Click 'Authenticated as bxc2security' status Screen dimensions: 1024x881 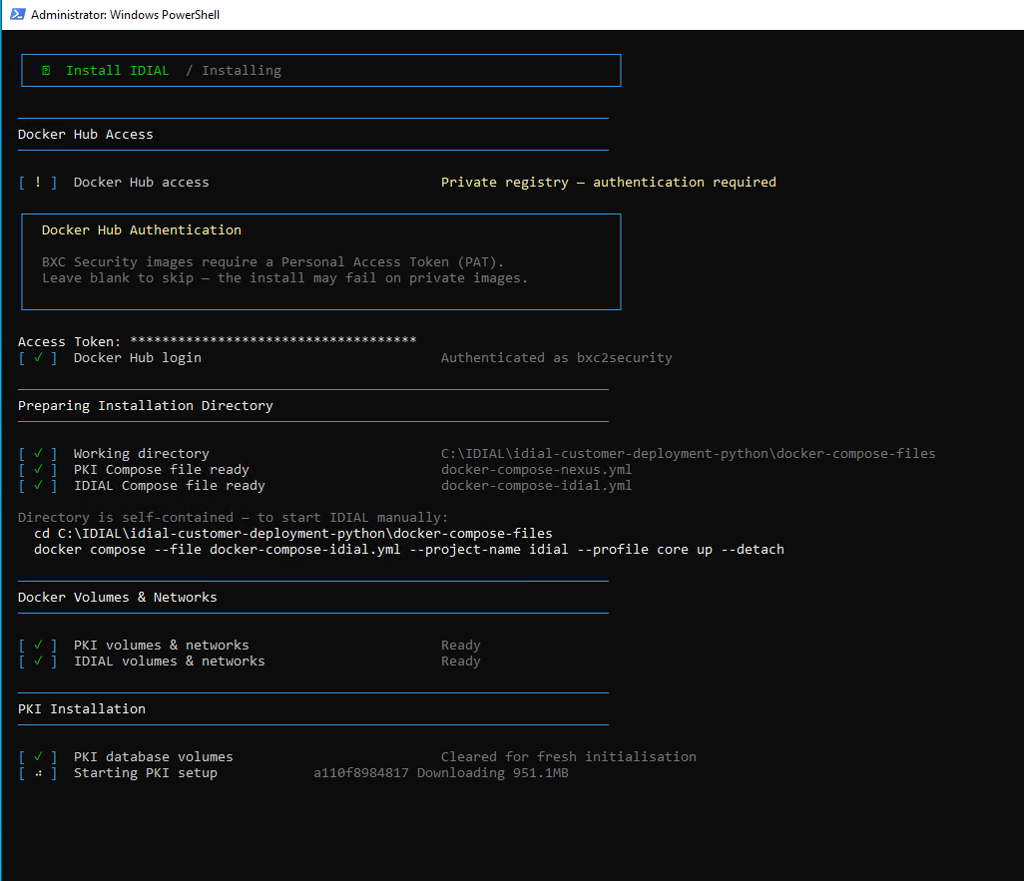tap(556, 358)
